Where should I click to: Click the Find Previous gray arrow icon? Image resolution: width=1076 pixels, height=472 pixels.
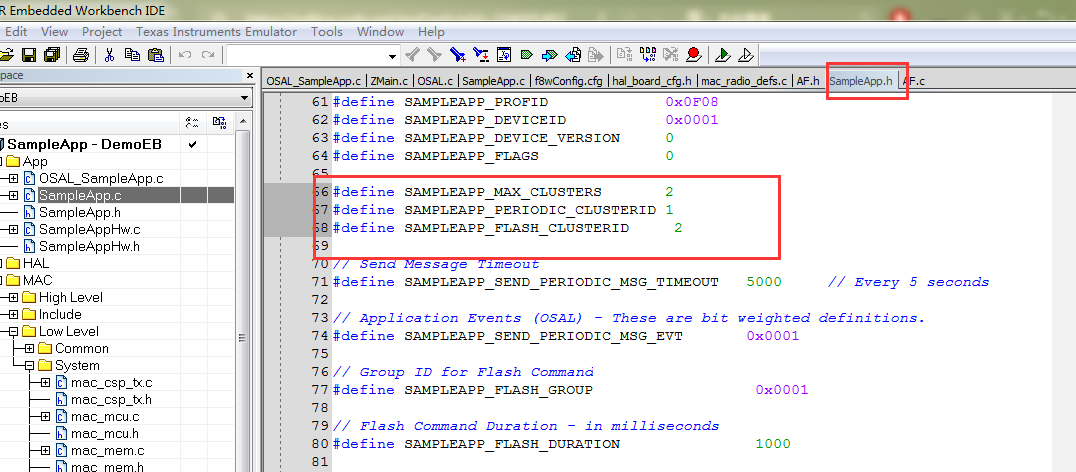click(412, 55)
